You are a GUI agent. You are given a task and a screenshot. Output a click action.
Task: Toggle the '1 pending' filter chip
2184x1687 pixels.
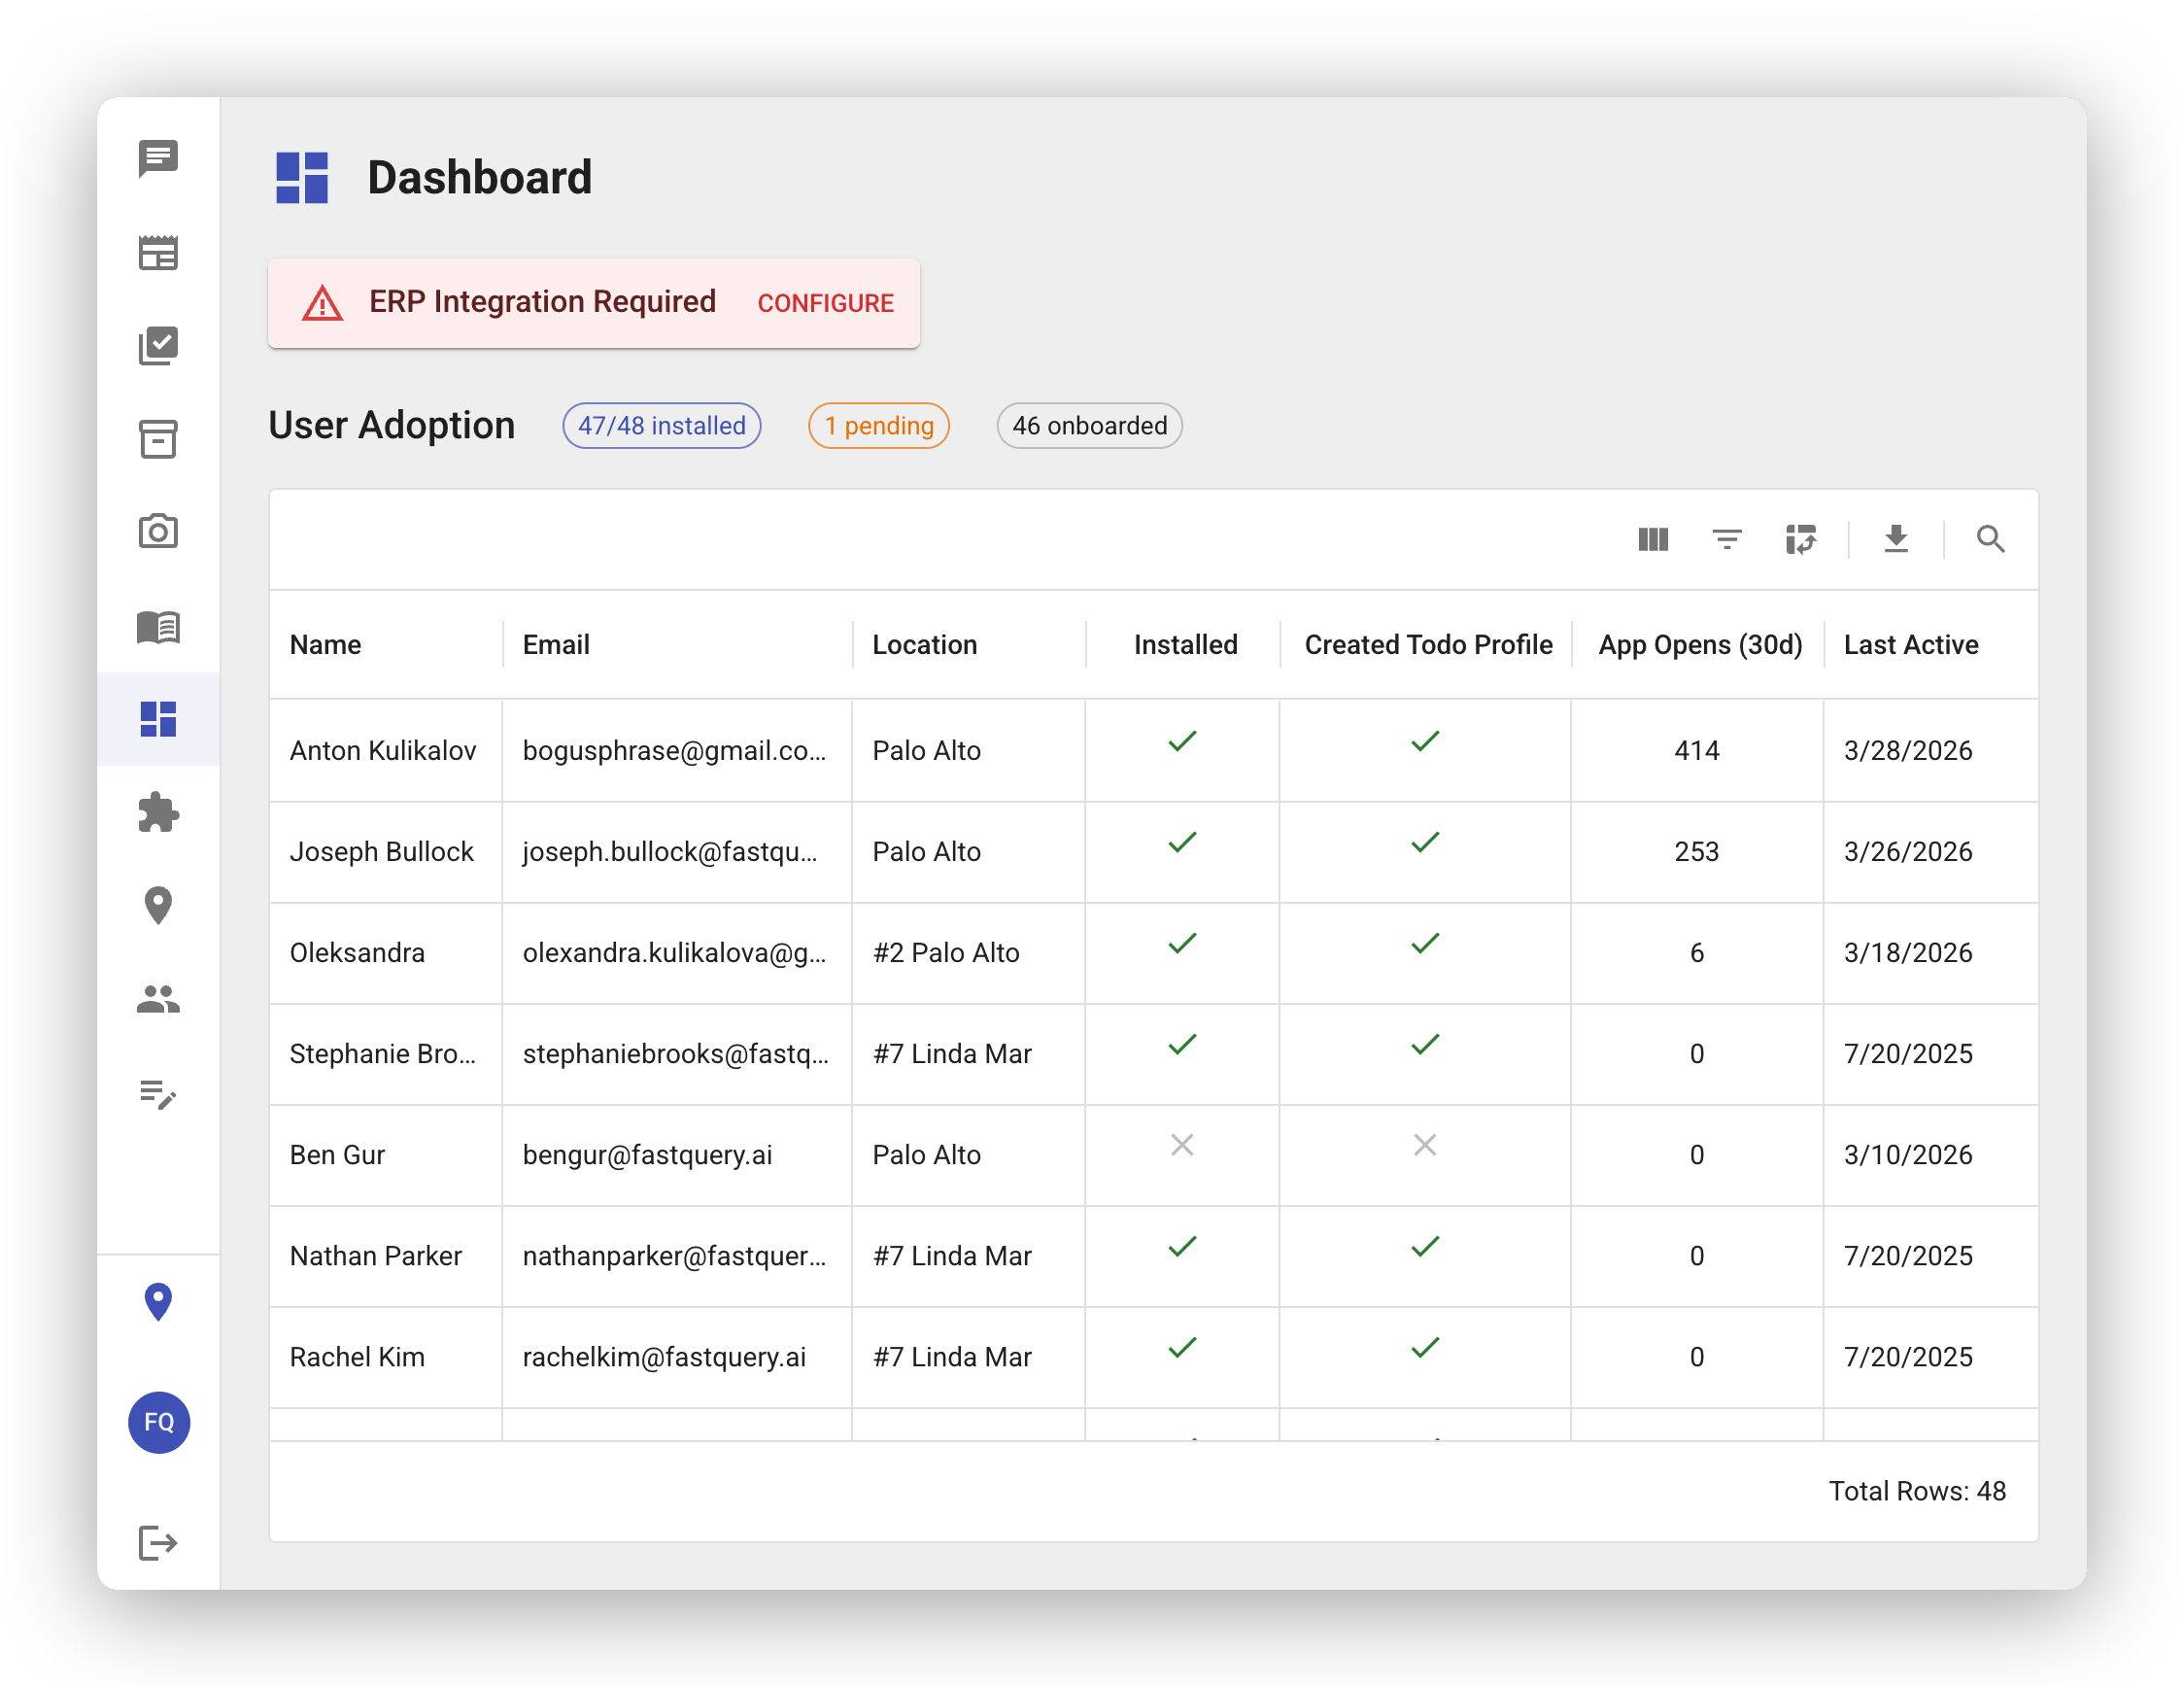(x=878, y=425)
